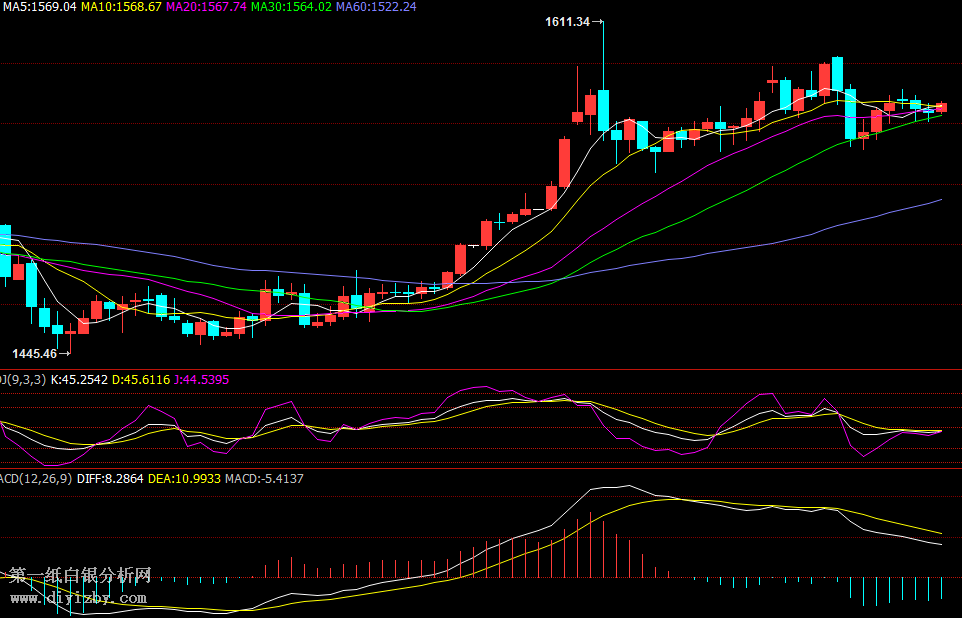The width and height of the screenshot is (962, 618).
Task: Click the J:44.5395 value label
Action: click(x=201, y=380)
